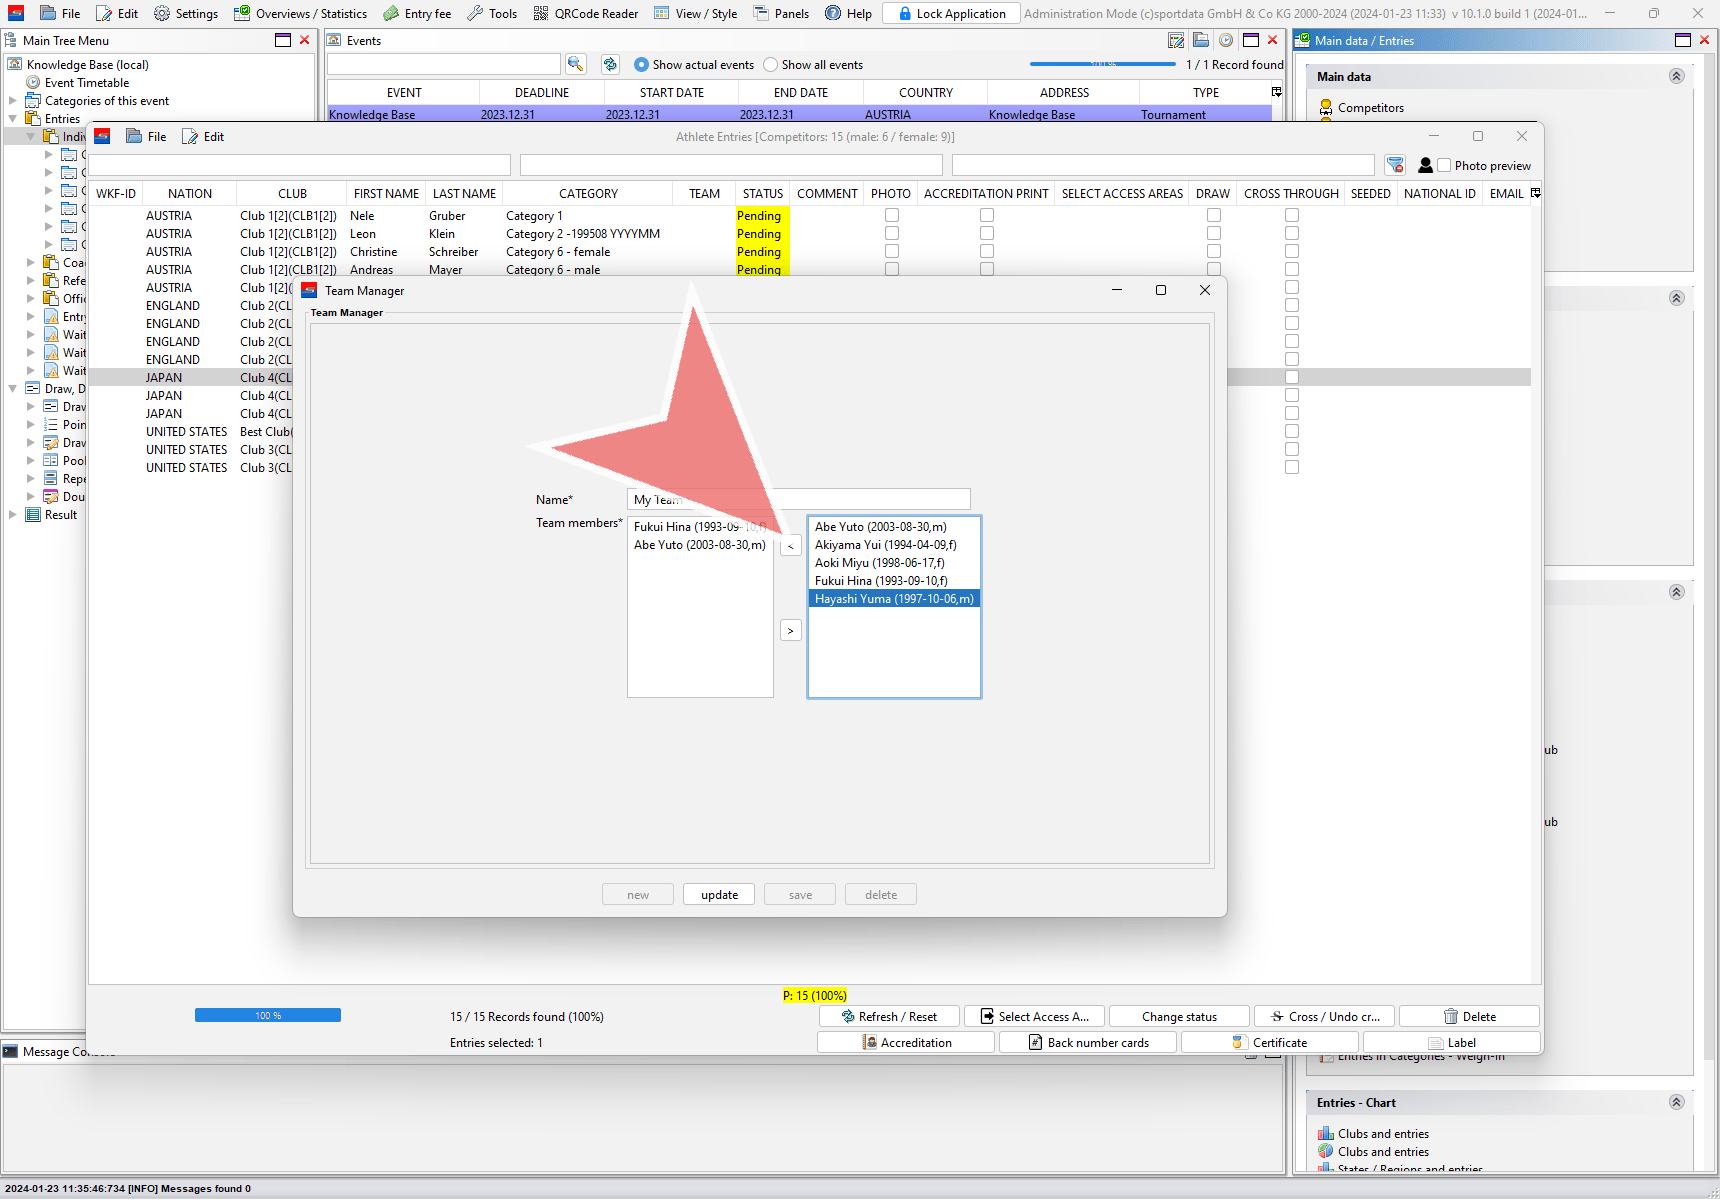
Task: Click the search magnifier icon in Events
Action: (575, 64)
